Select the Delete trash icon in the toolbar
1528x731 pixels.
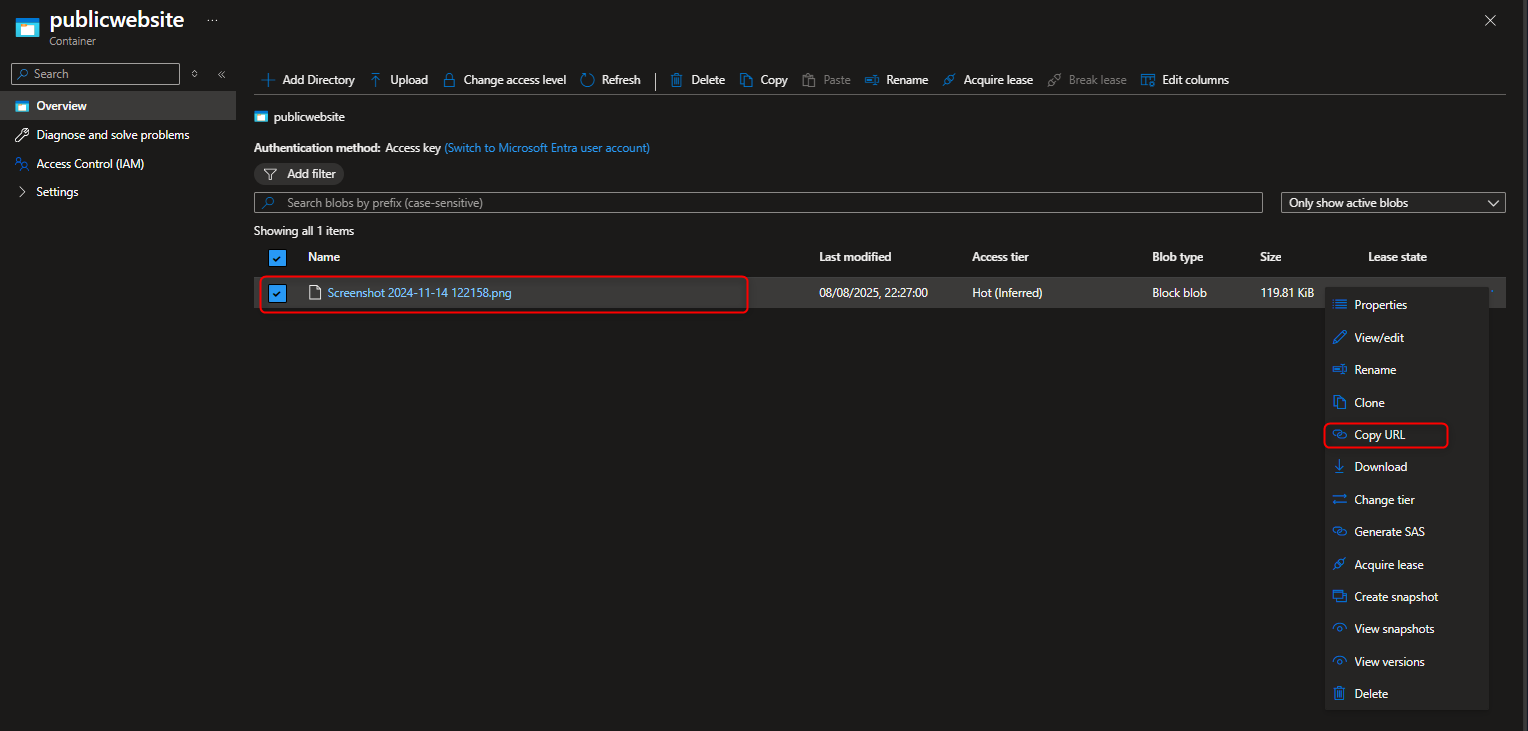tap(677, 79)
